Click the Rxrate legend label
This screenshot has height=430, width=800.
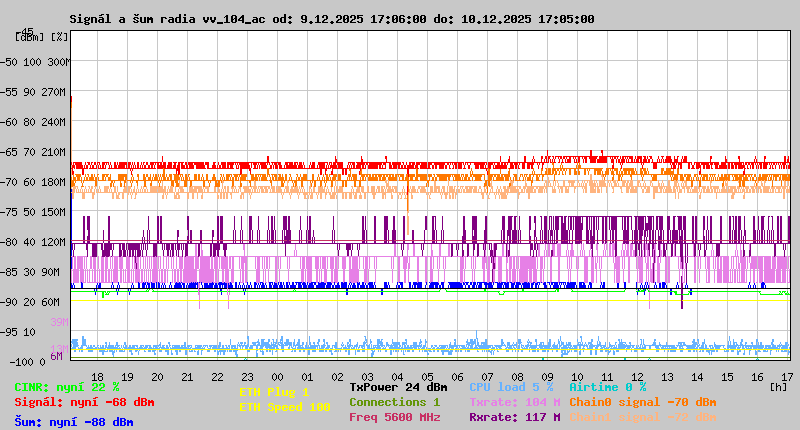pos(514,417)
